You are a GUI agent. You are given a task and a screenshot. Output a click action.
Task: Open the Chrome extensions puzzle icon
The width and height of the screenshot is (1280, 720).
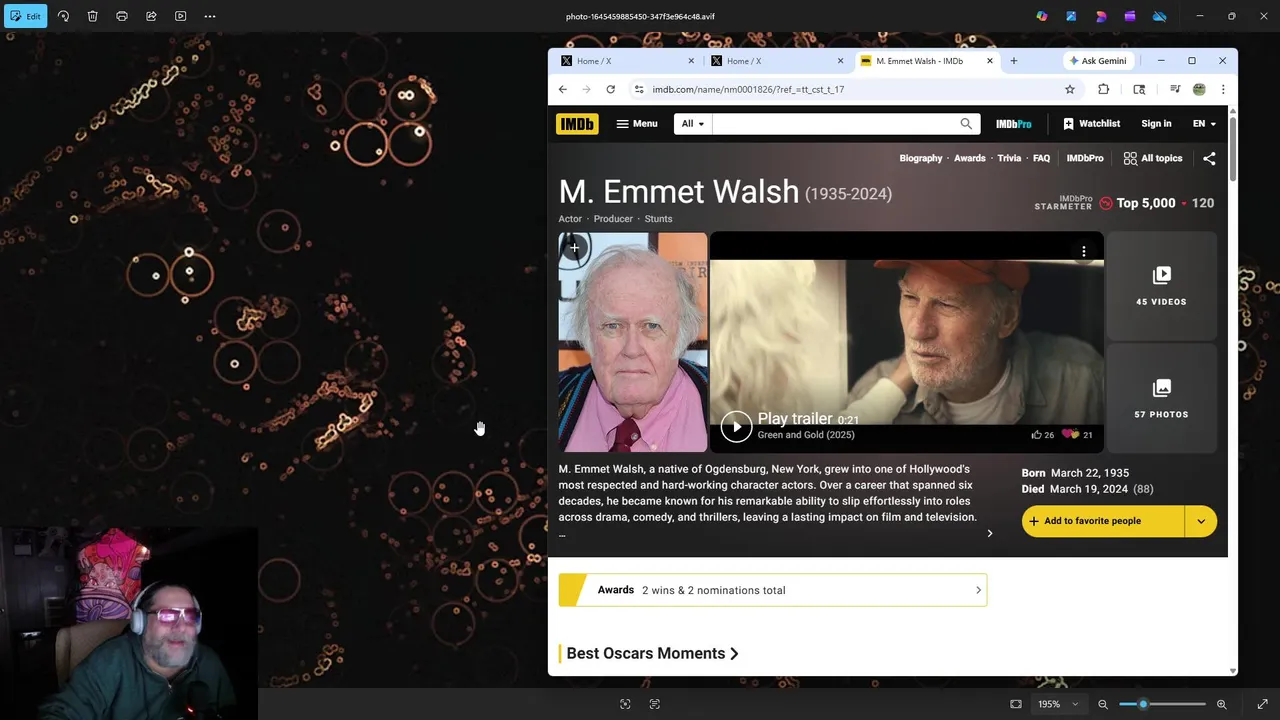click(x=1103, y=89)
